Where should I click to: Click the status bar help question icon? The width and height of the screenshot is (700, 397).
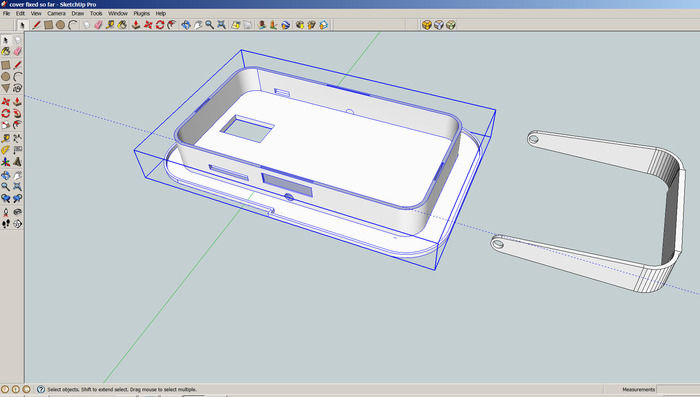[41, 389]
